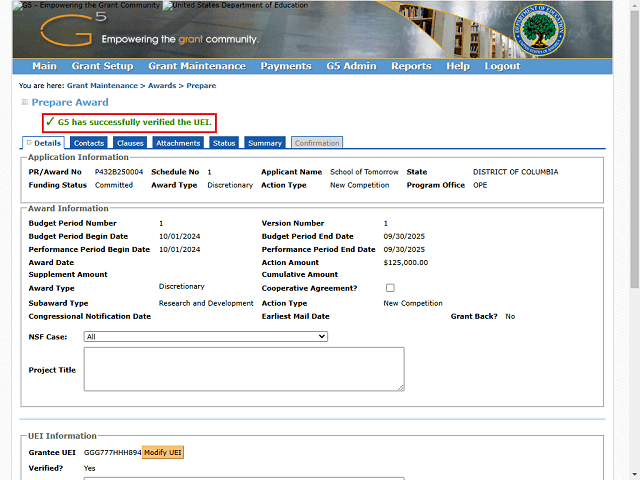This screenshot has width=640, height=480.
Task: Click the green verification checkmark icon
Action: 49,122
